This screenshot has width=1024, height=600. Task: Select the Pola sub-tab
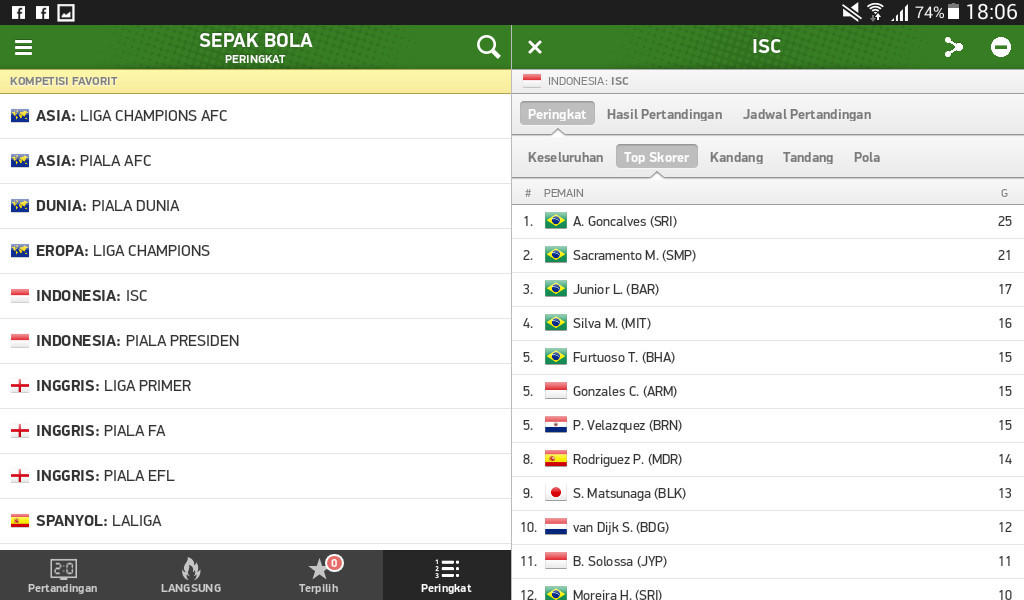867,157
